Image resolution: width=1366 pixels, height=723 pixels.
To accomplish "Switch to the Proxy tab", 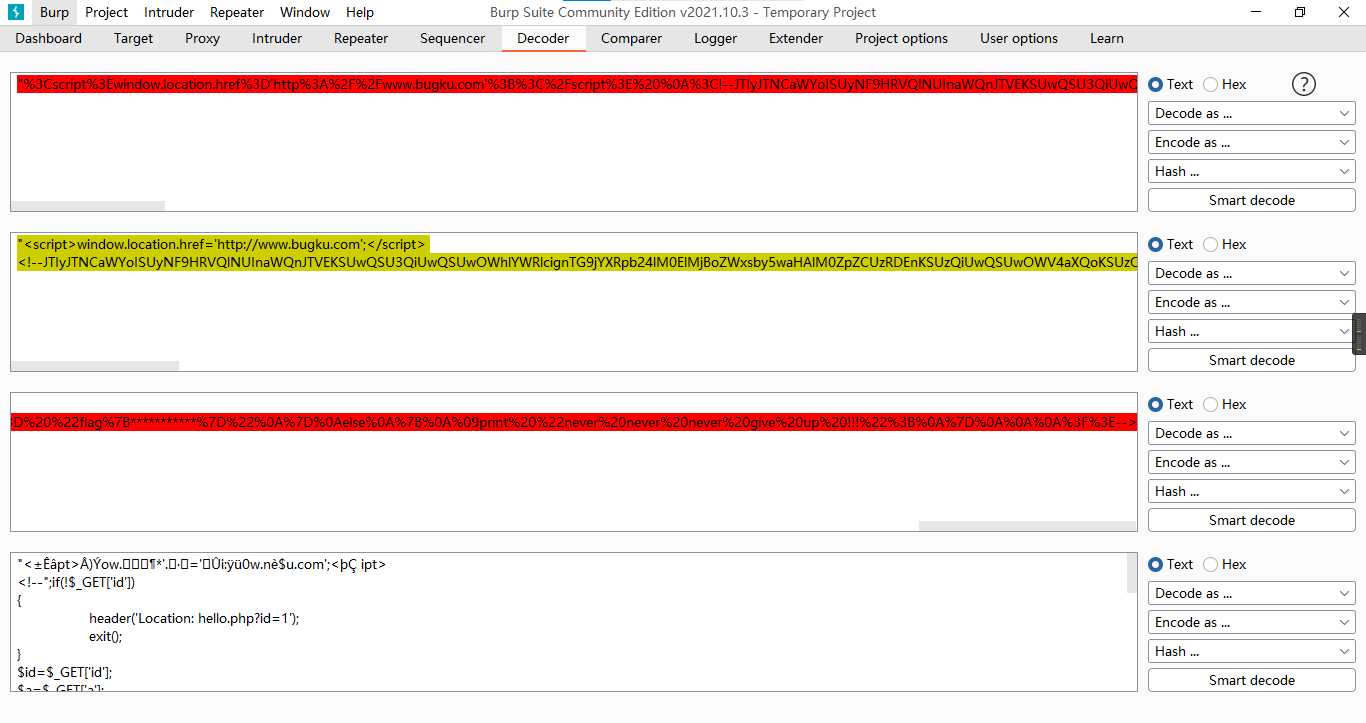I will pos(202,38).
